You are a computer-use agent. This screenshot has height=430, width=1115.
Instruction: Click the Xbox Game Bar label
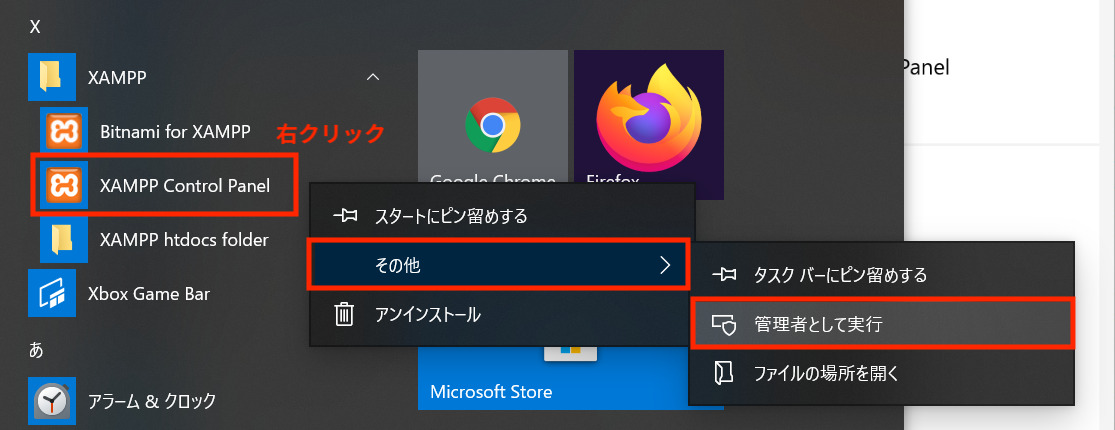149,293
